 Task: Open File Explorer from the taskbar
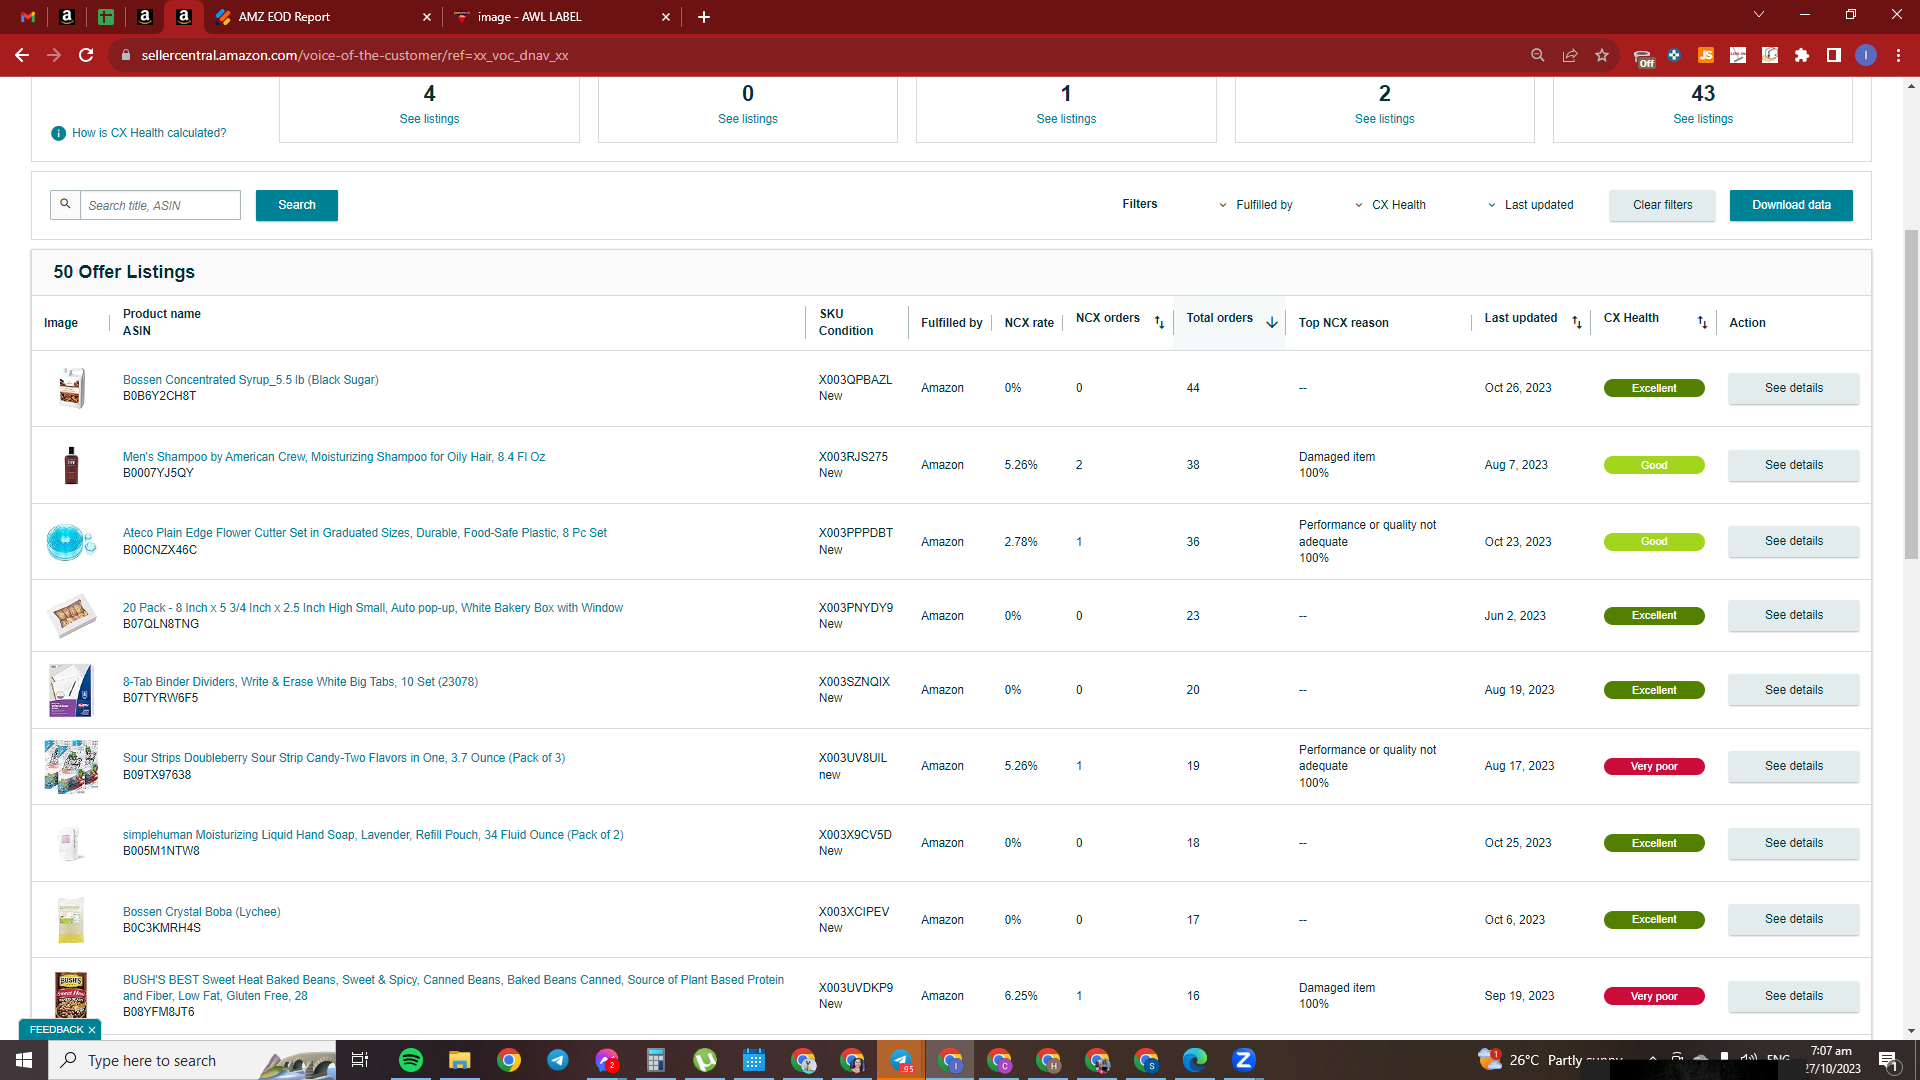(x=459, y=1060)
